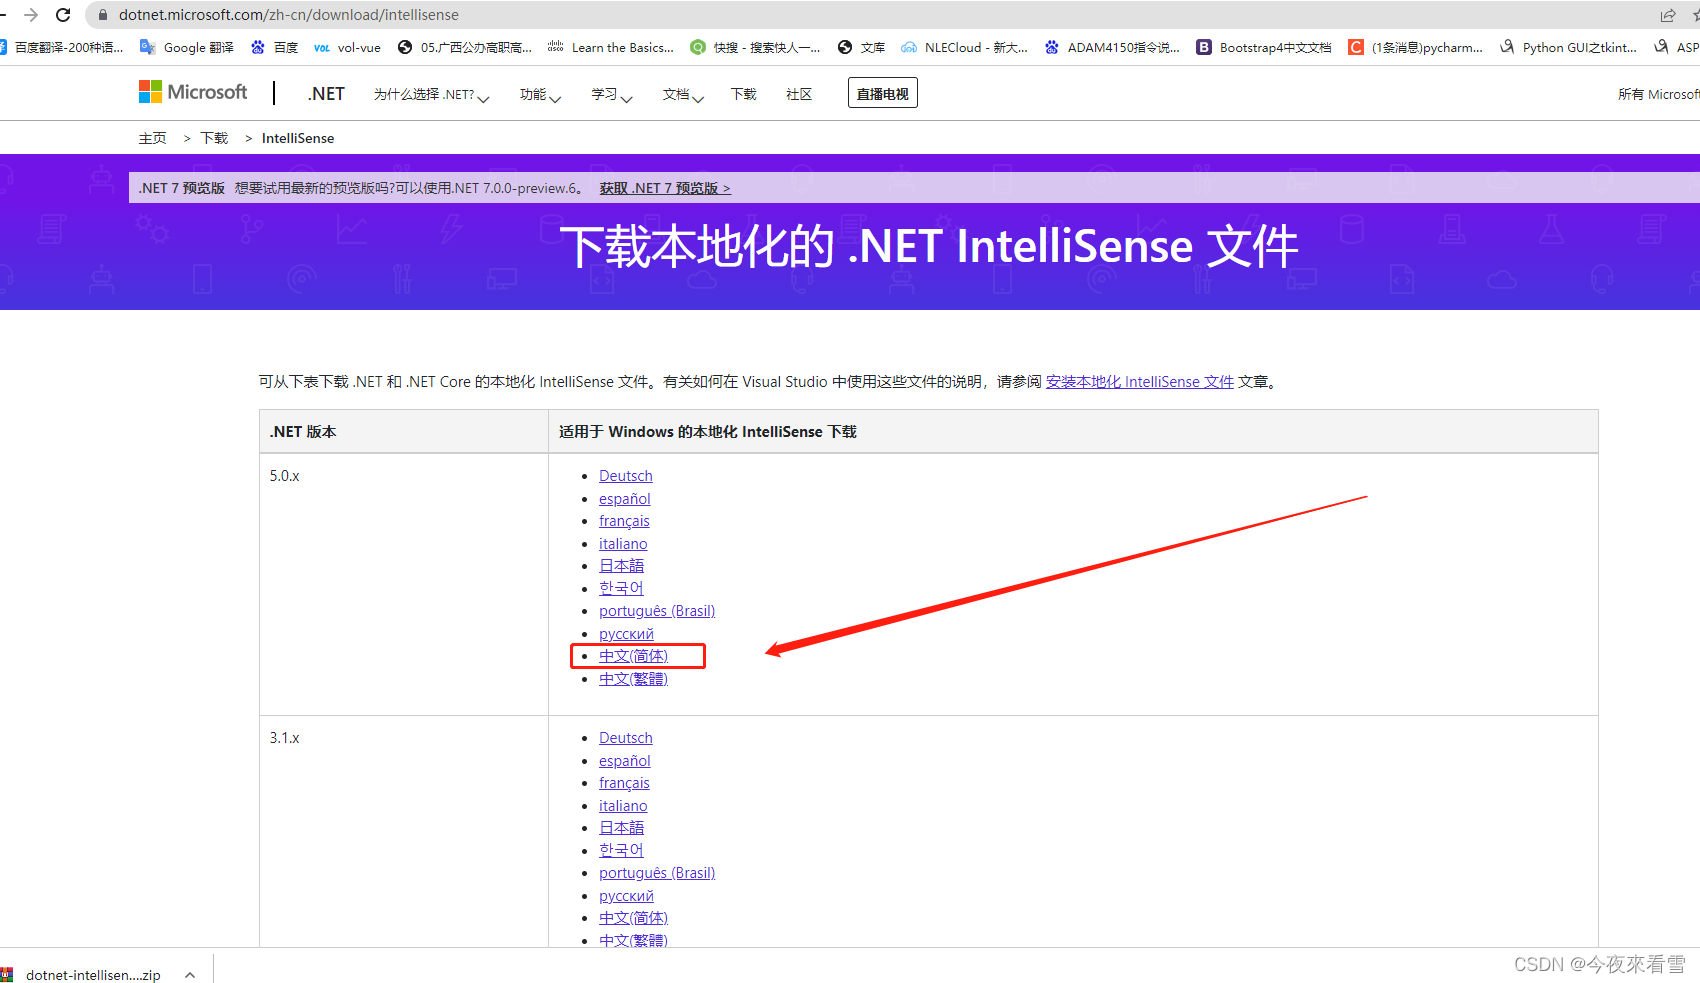Click the IntelliSense breadcrumb text
1700x983 pixels.
(298, 138)
